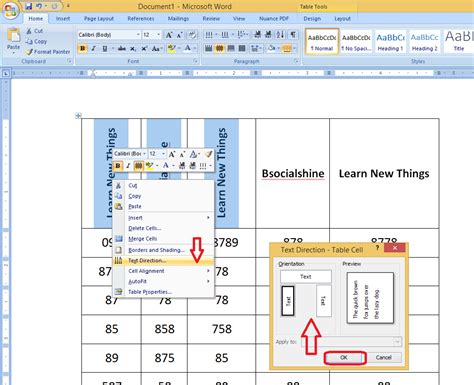Toggle Bold in the ribbon Font group

coord(82,49)
